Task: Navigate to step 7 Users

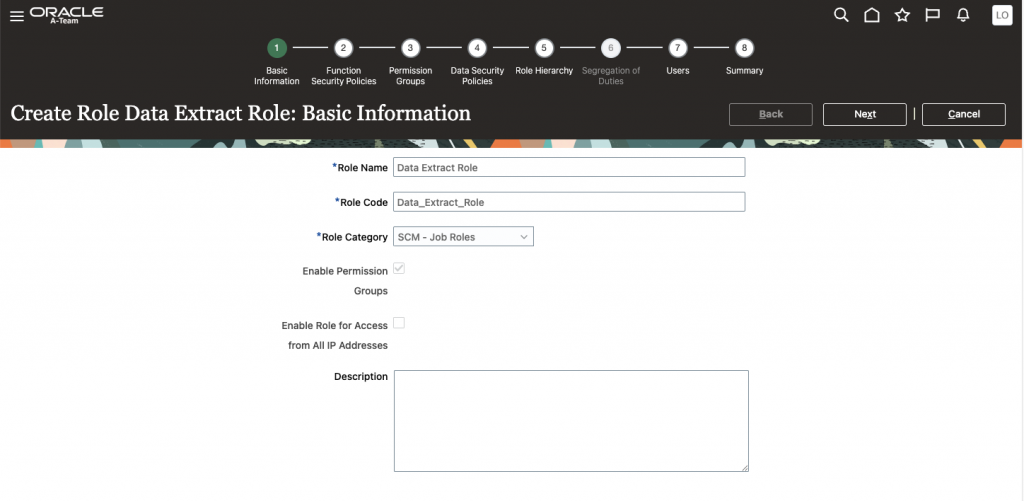Action: click(x=677, y=48)
